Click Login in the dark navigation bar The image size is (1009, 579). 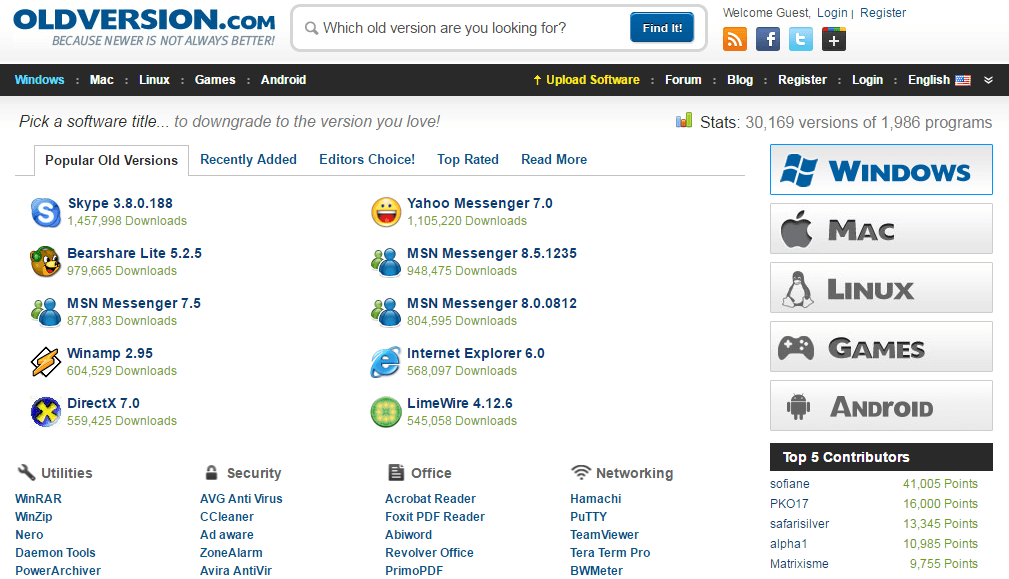[x=867, y=80]
